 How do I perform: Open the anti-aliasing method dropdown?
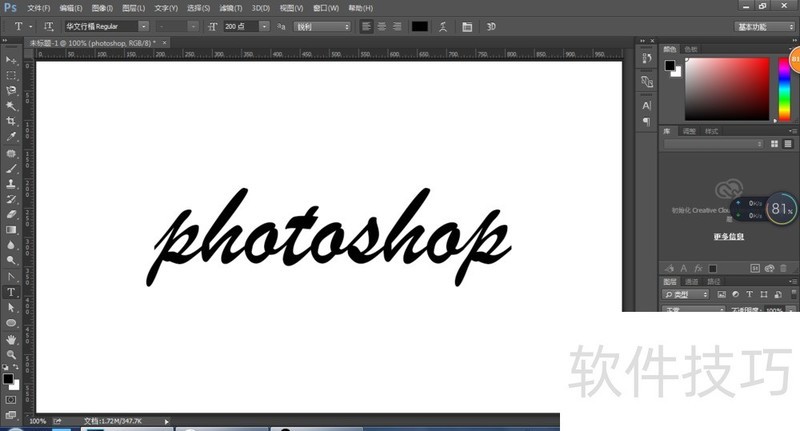[x=322, y=27]
